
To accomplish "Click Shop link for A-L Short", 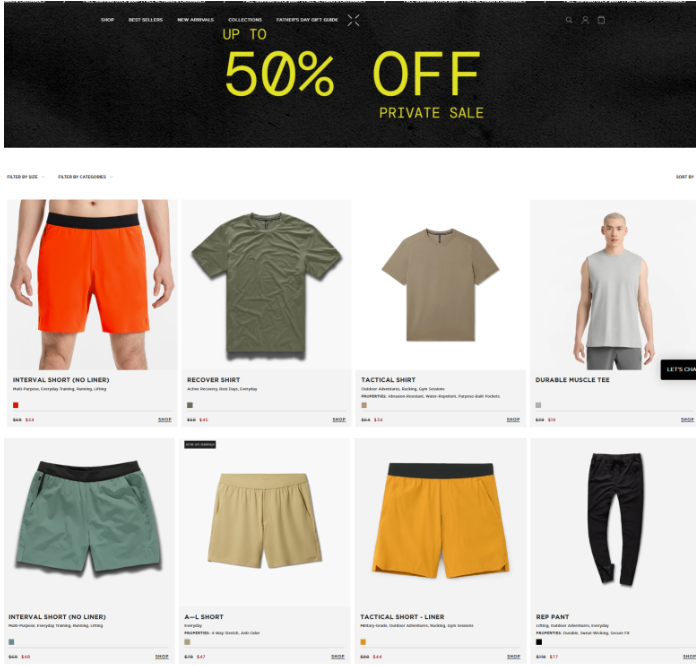I will point(337,657).
